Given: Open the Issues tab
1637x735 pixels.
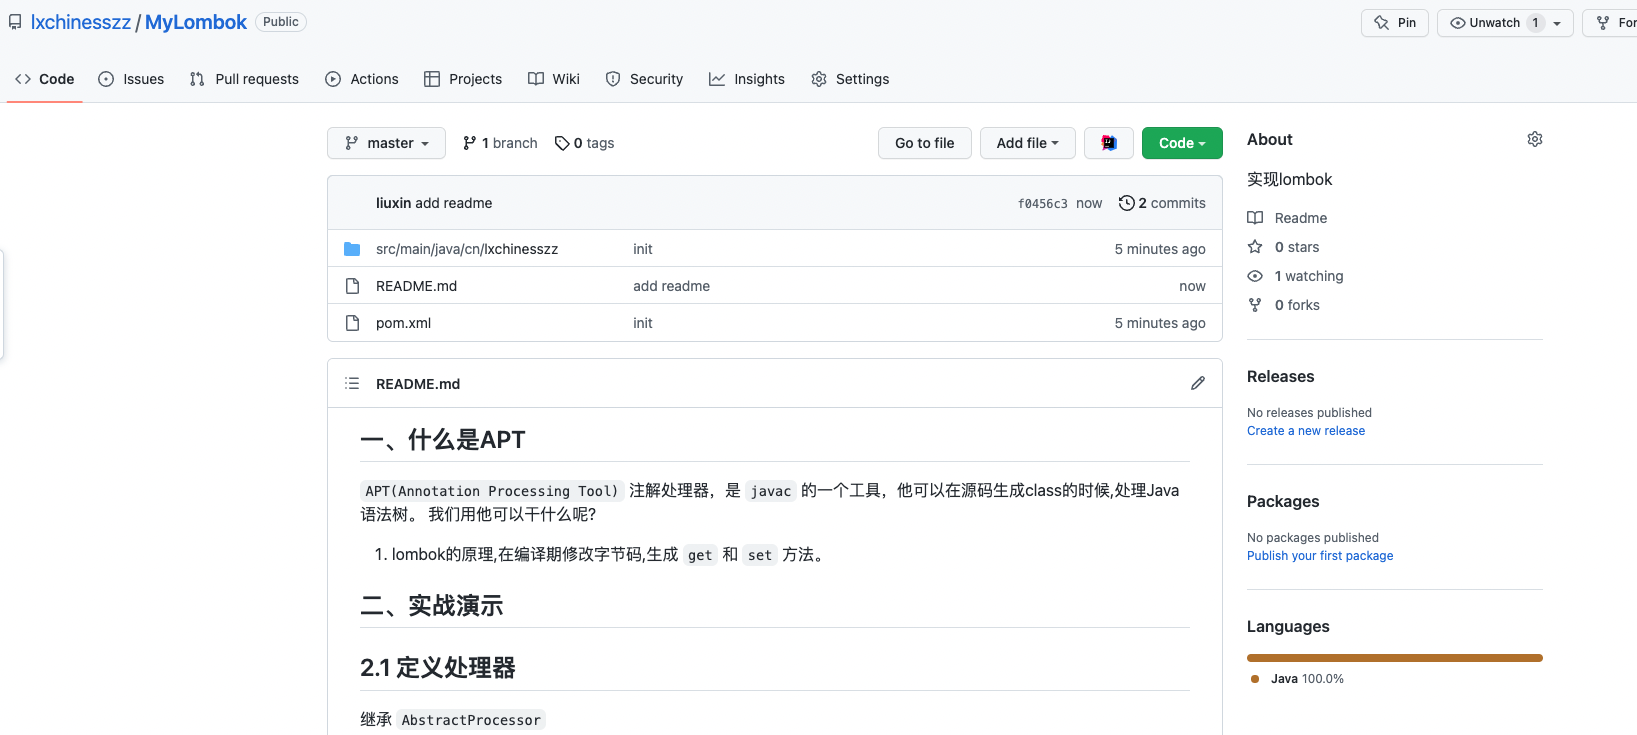Looking at the screenshot, I should (x=131, y=79).
